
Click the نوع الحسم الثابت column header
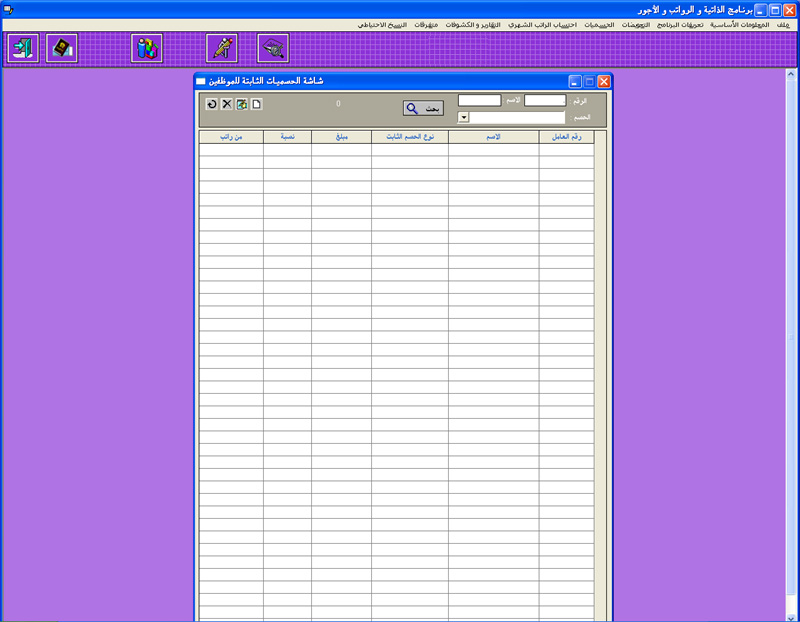[x=409, y=137]
